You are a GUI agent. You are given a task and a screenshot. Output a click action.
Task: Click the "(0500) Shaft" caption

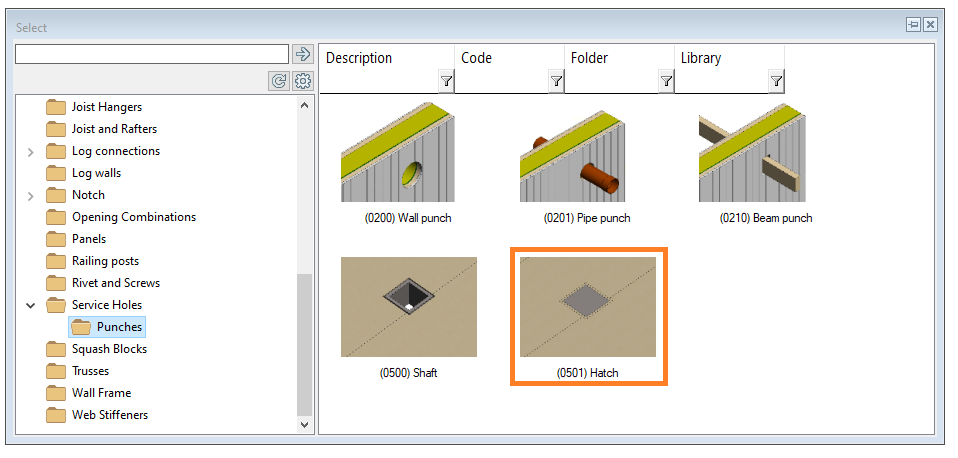coord(408,373)
